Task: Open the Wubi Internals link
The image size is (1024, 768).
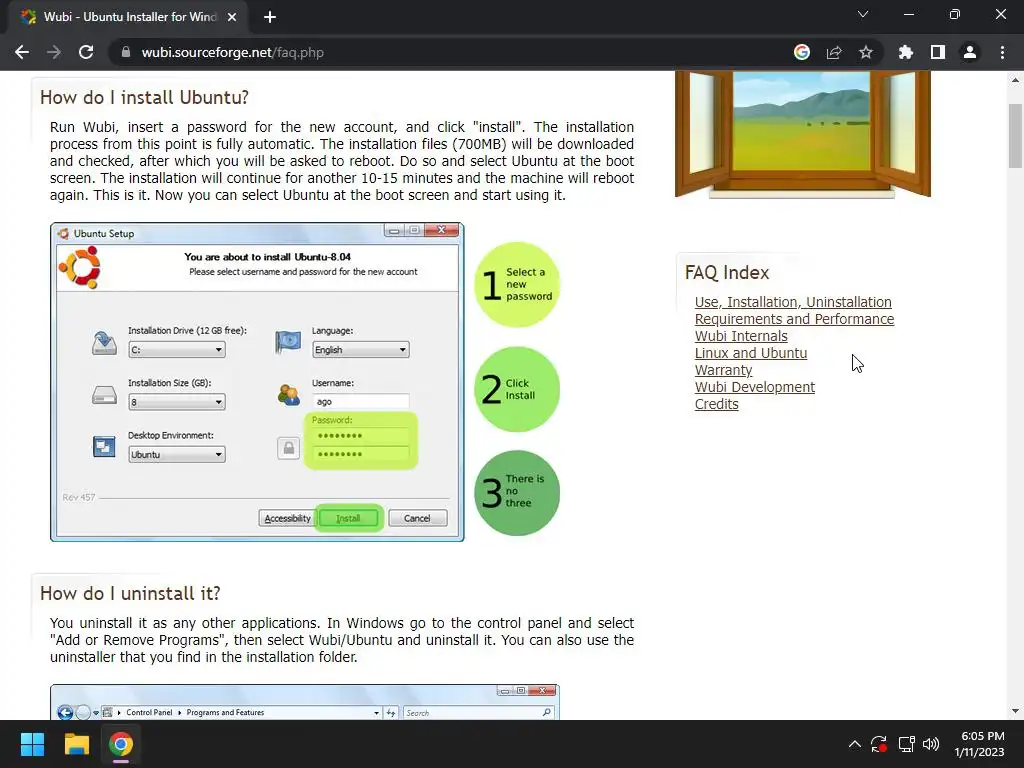Action: (x=741, y=336)
